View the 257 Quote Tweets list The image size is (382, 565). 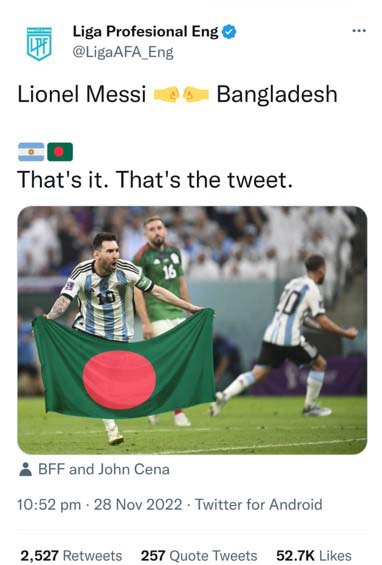point(199,556)
